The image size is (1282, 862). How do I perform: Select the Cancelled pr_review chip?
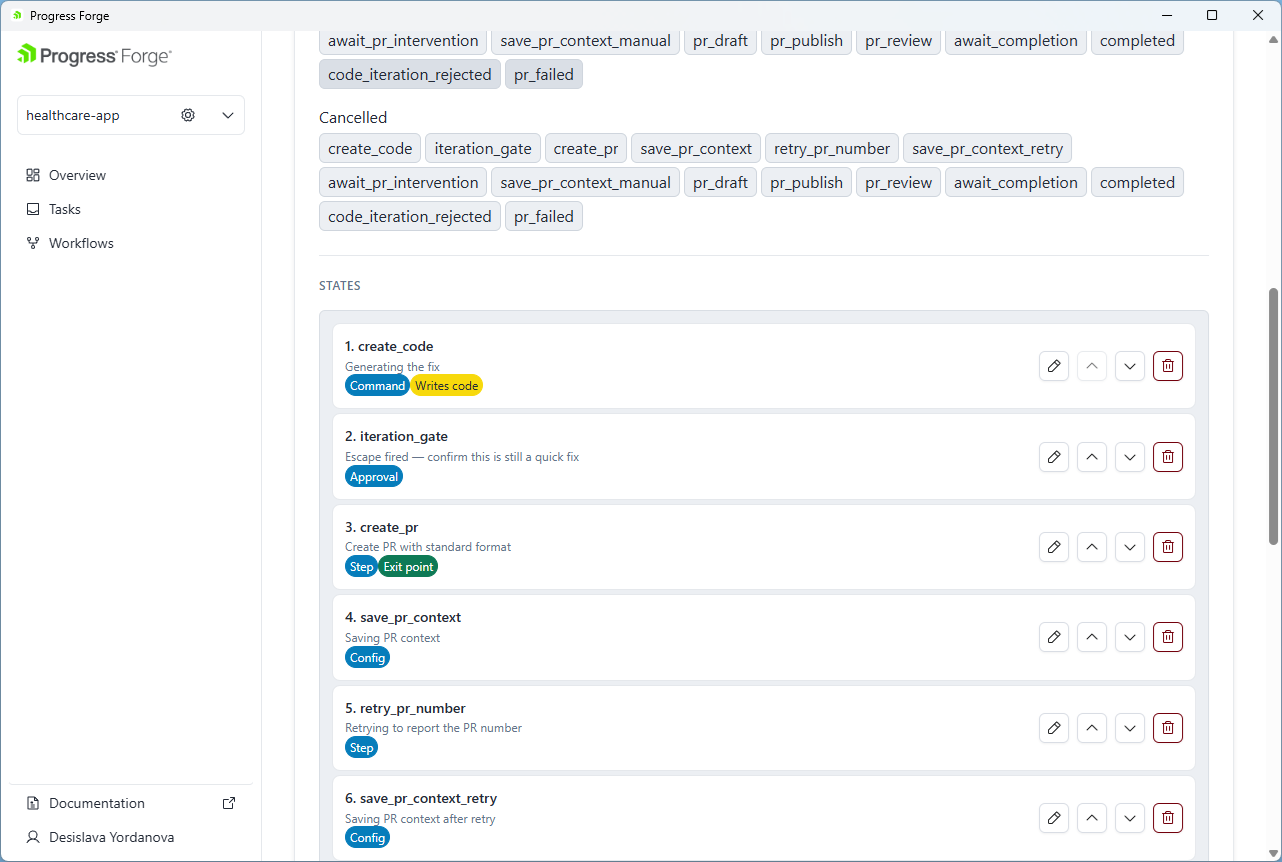(898, 183)
